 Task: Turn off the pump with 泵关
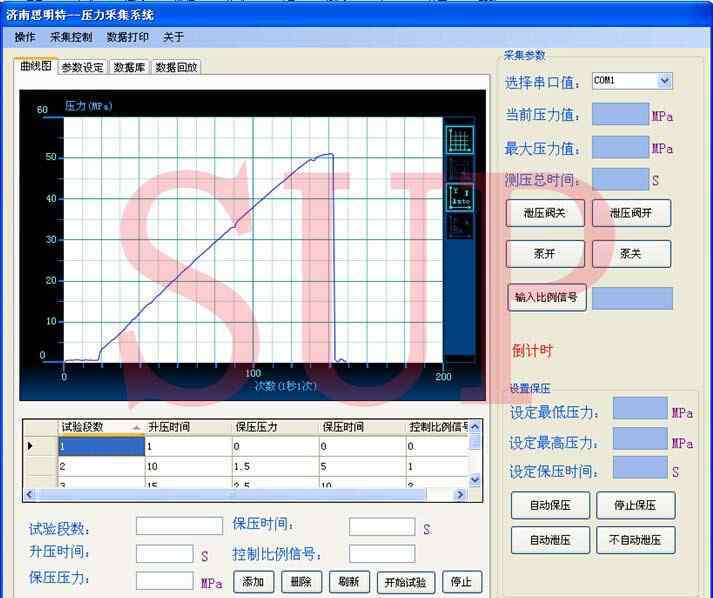[631, 254]
